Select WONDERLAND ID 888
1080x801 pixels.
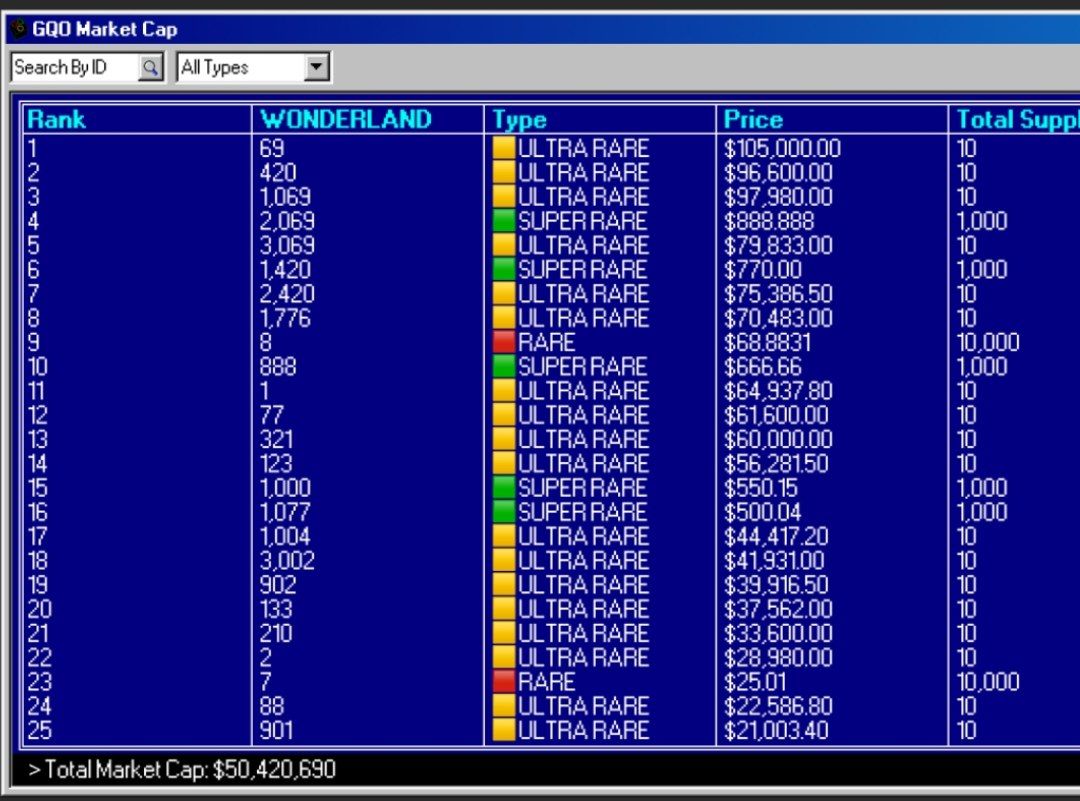(278, 366)
